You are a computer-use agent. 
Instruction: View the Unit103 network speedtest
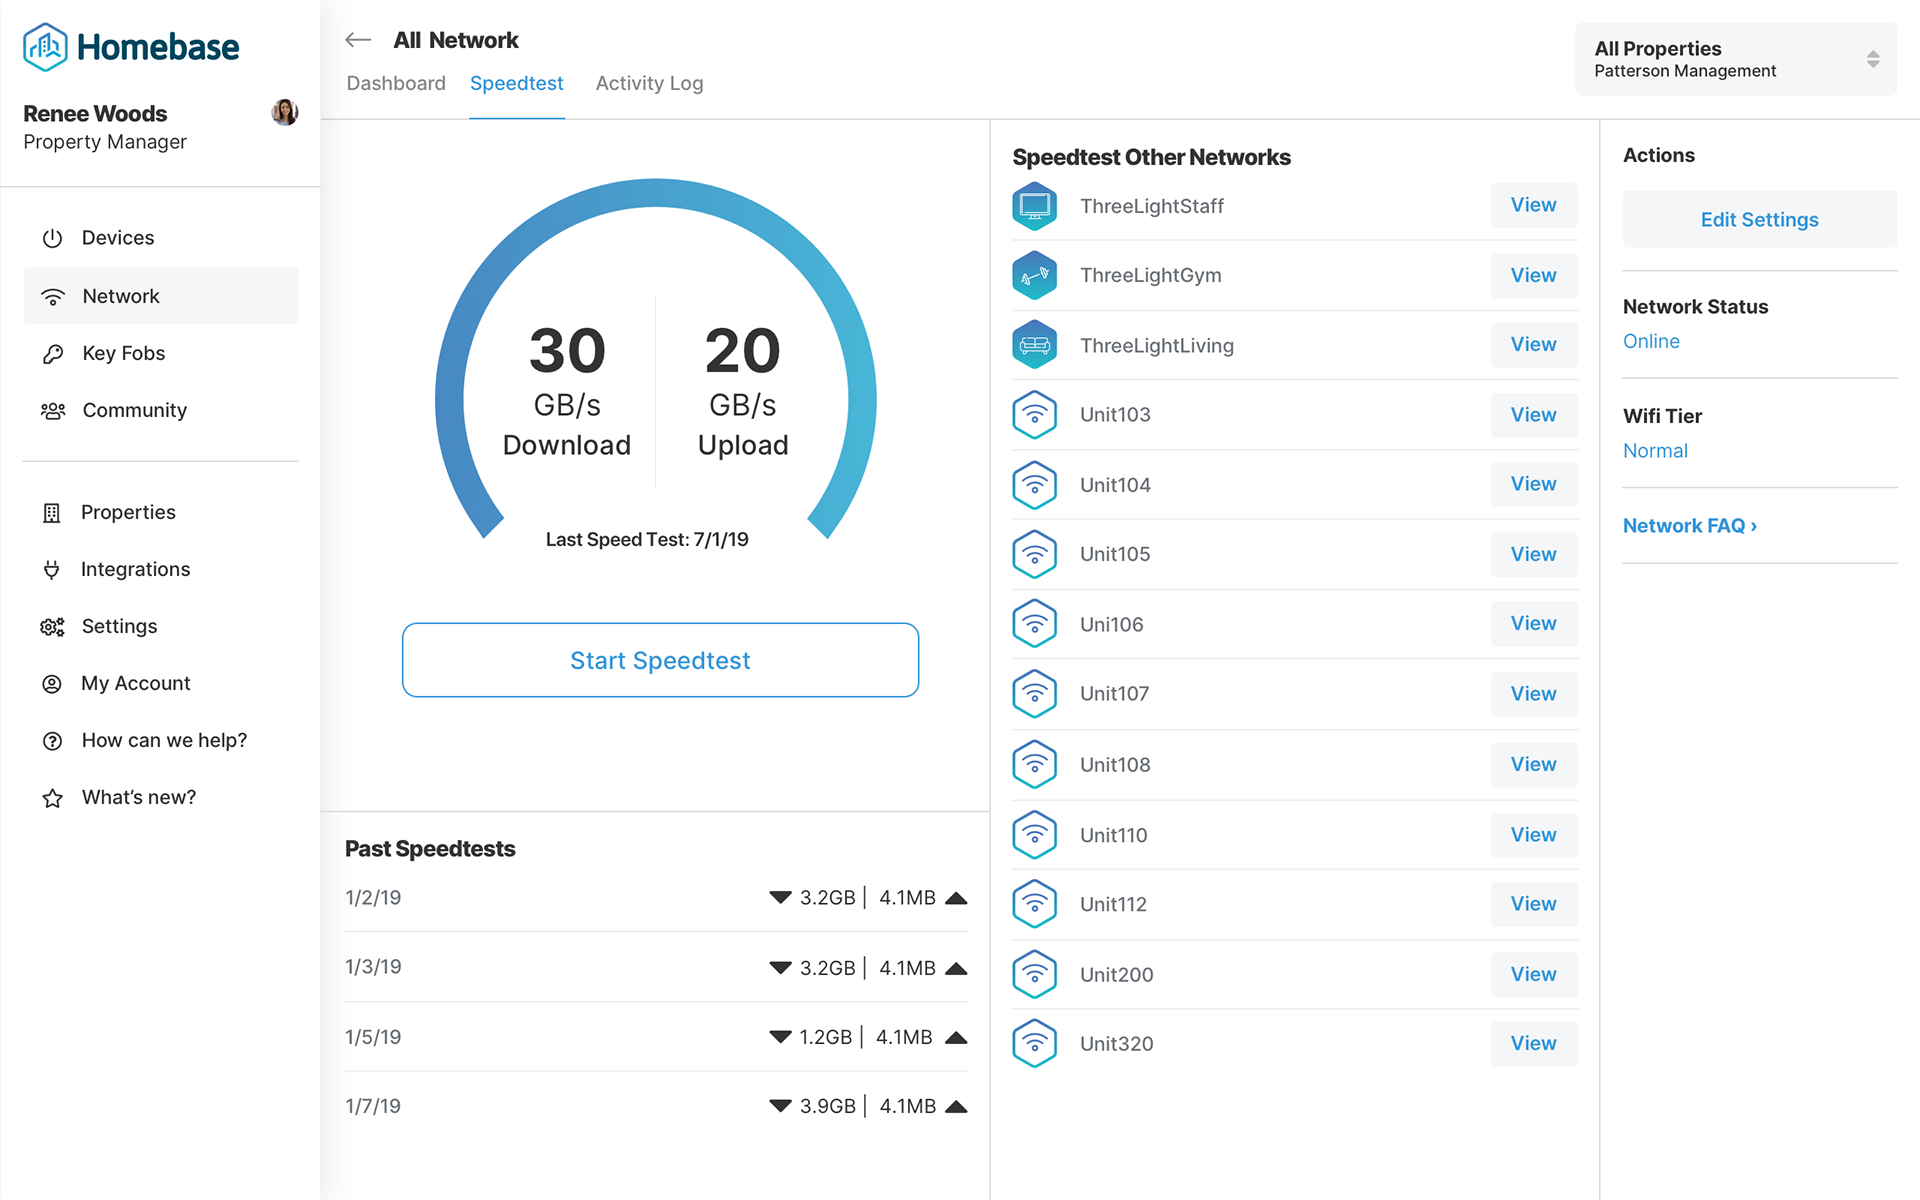(1533, 415)
